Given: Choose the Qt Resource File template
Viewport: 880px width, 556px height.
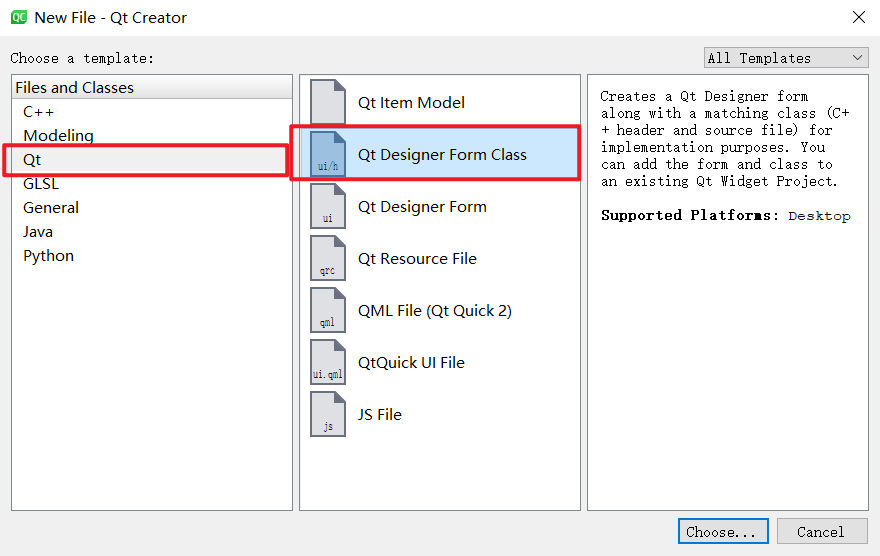Looking at the screenshot, I should 440,258.
